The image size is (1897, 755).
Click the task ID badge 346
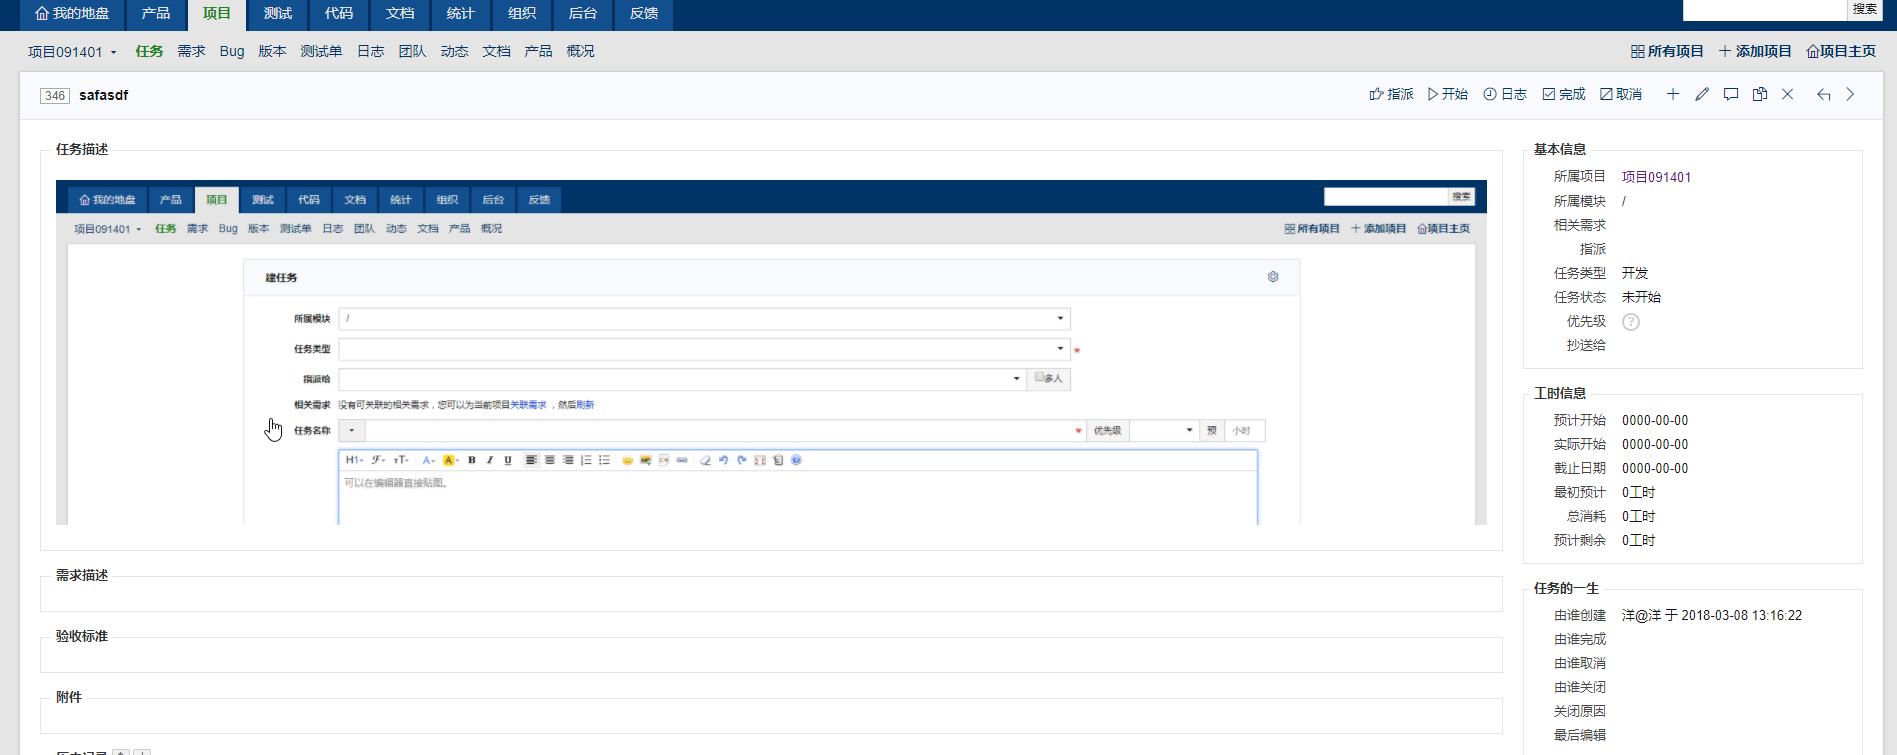click(55, 96)
